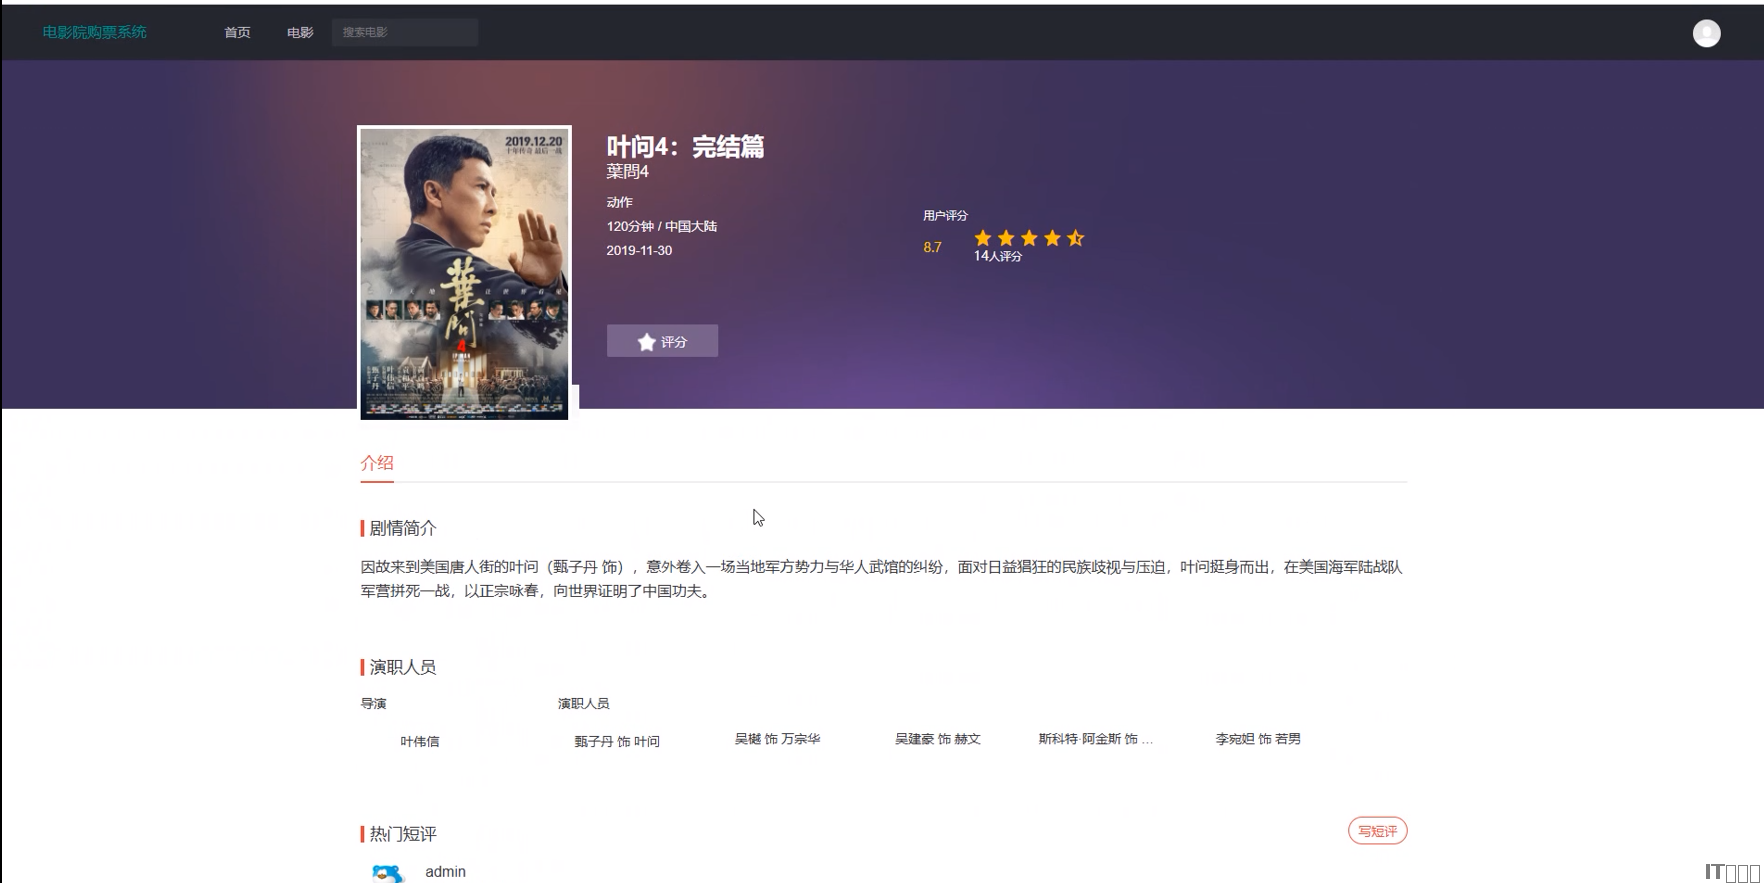The width and height of the screenshot is (1764, 883).
Task: Open the 电影 movies menu item
Action: click(x=300, y=33)
